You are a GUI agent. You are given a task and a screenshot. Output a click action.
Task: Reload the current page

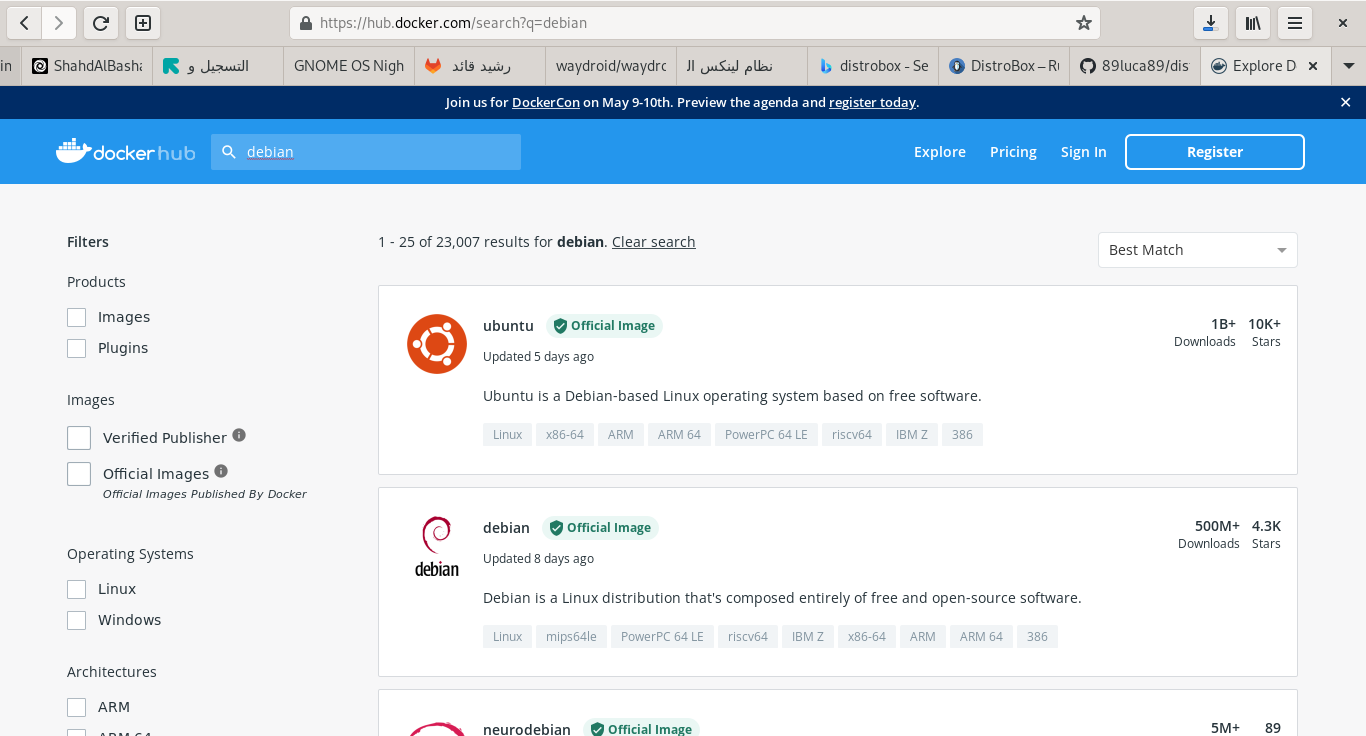tap(100, 22)
